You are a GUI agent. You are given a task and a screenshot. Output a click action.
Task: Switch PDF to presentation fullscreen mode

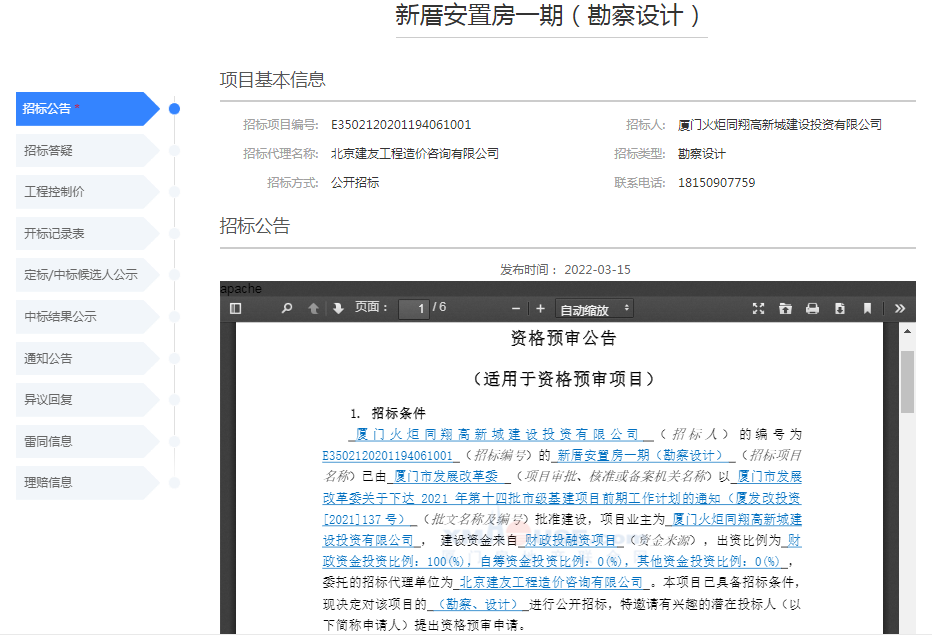[758, 309]
